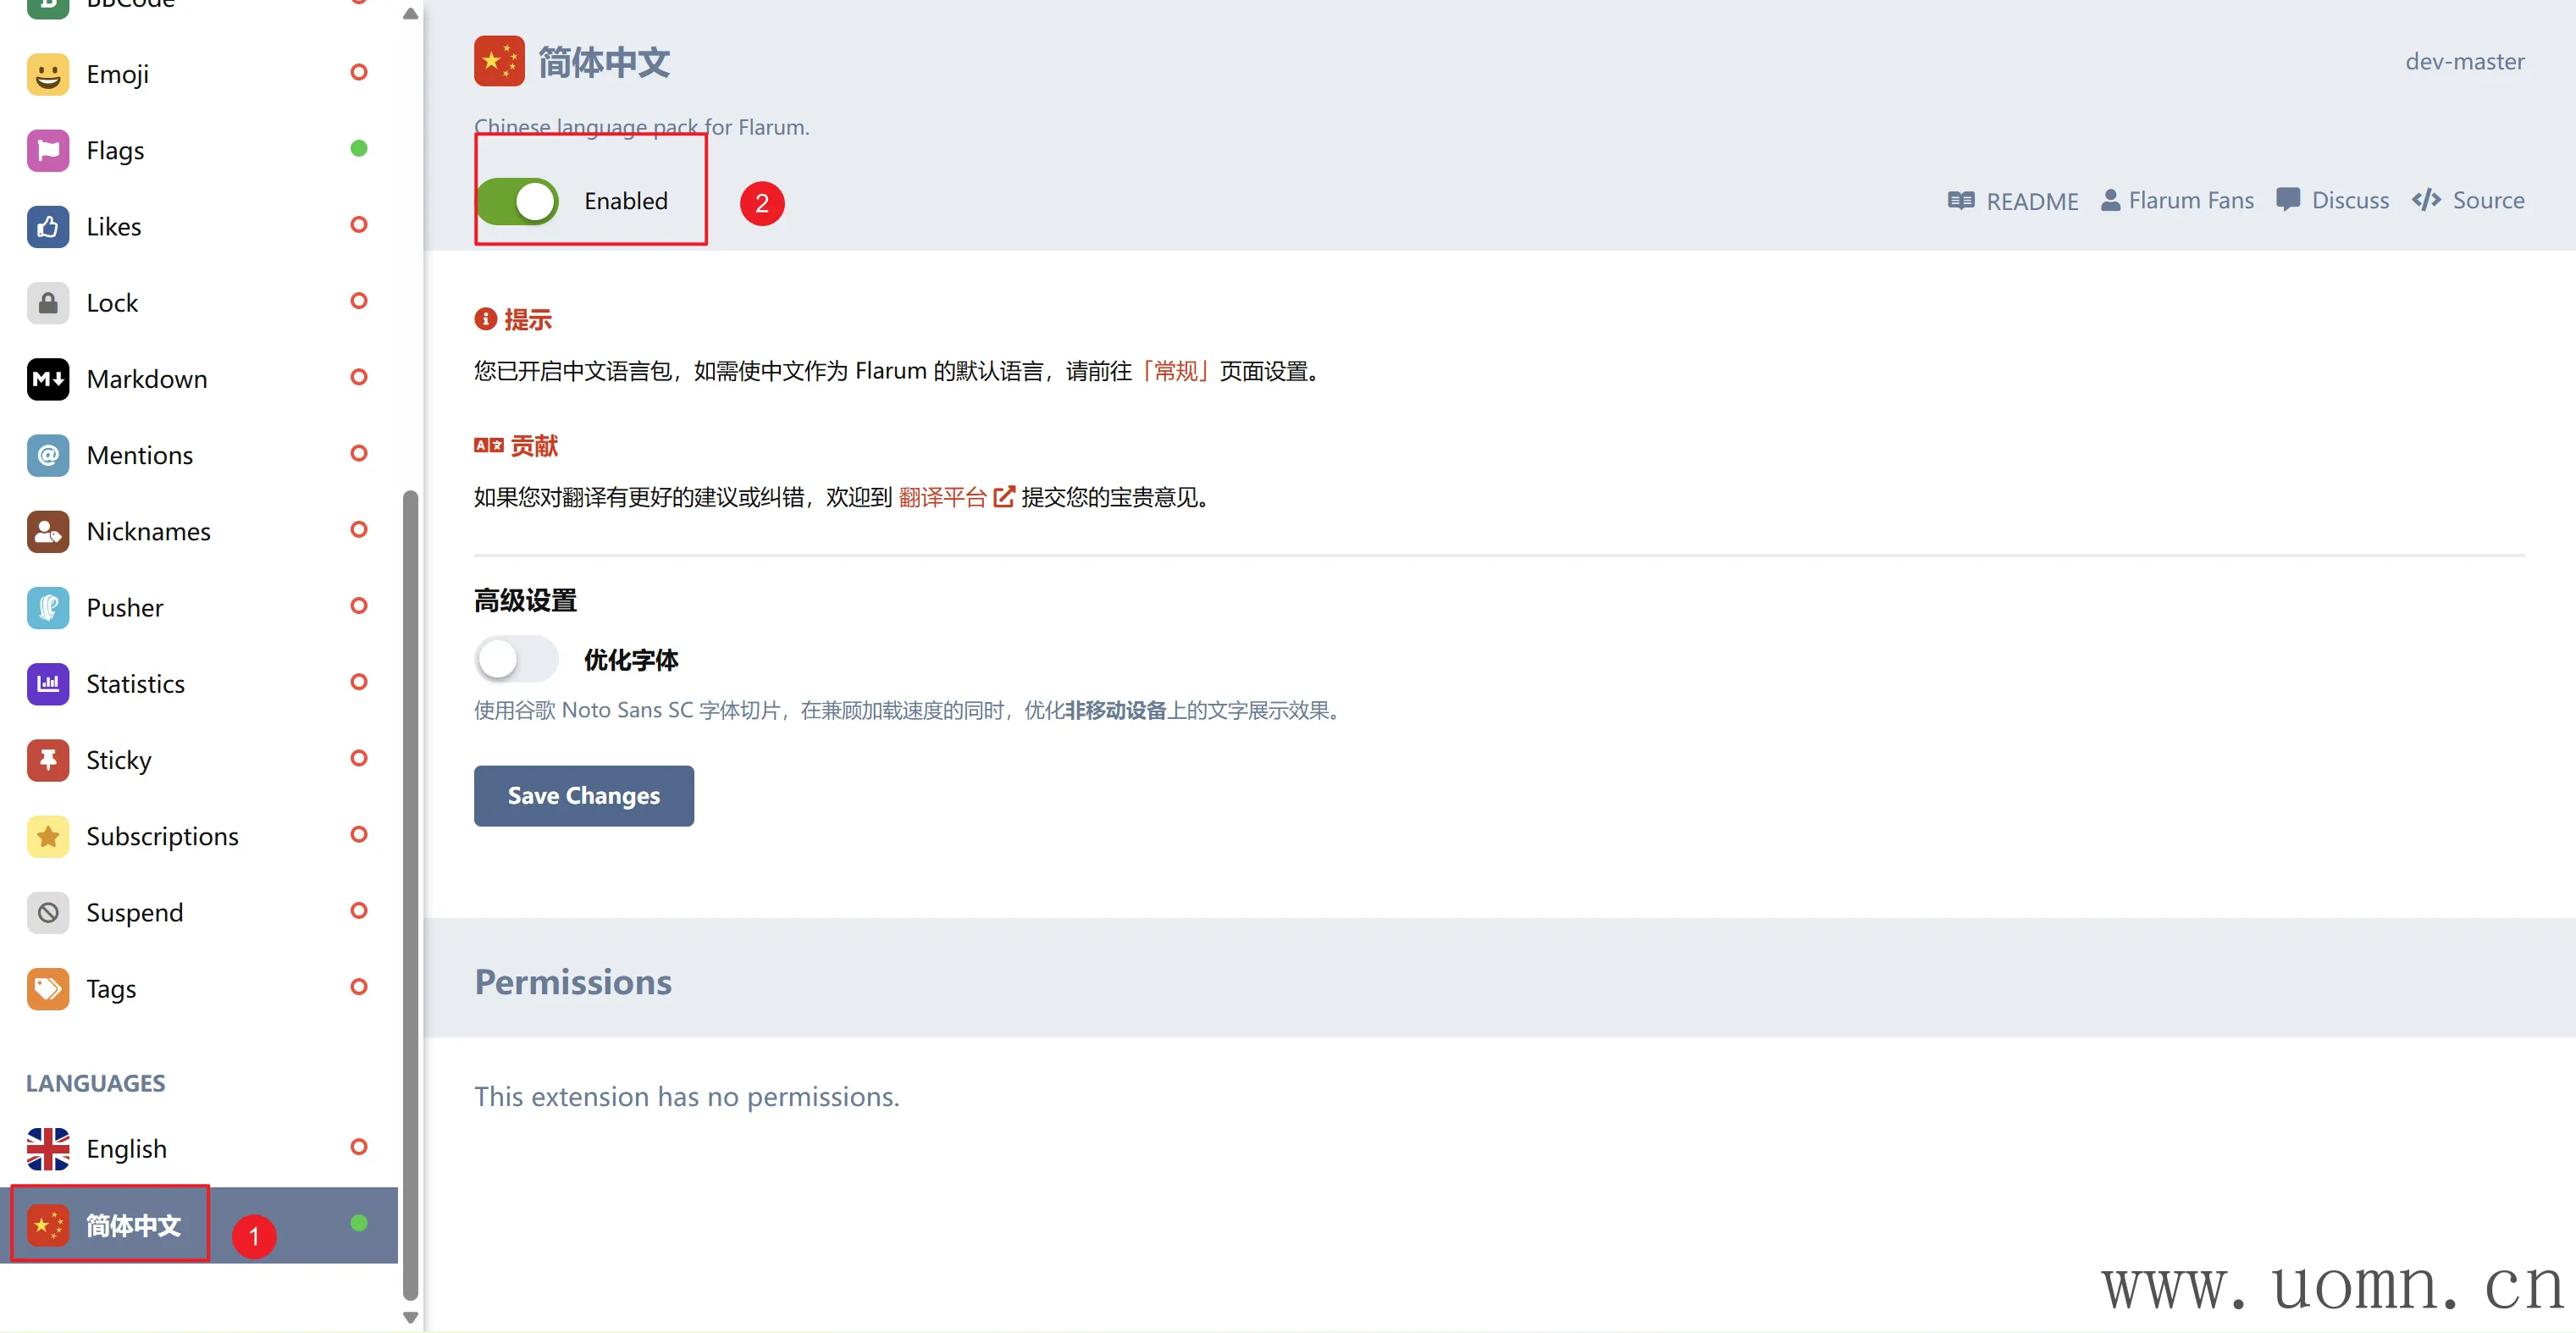Click the Emoji extension icon
2576x1333 pixels.
tap(48, 75)
